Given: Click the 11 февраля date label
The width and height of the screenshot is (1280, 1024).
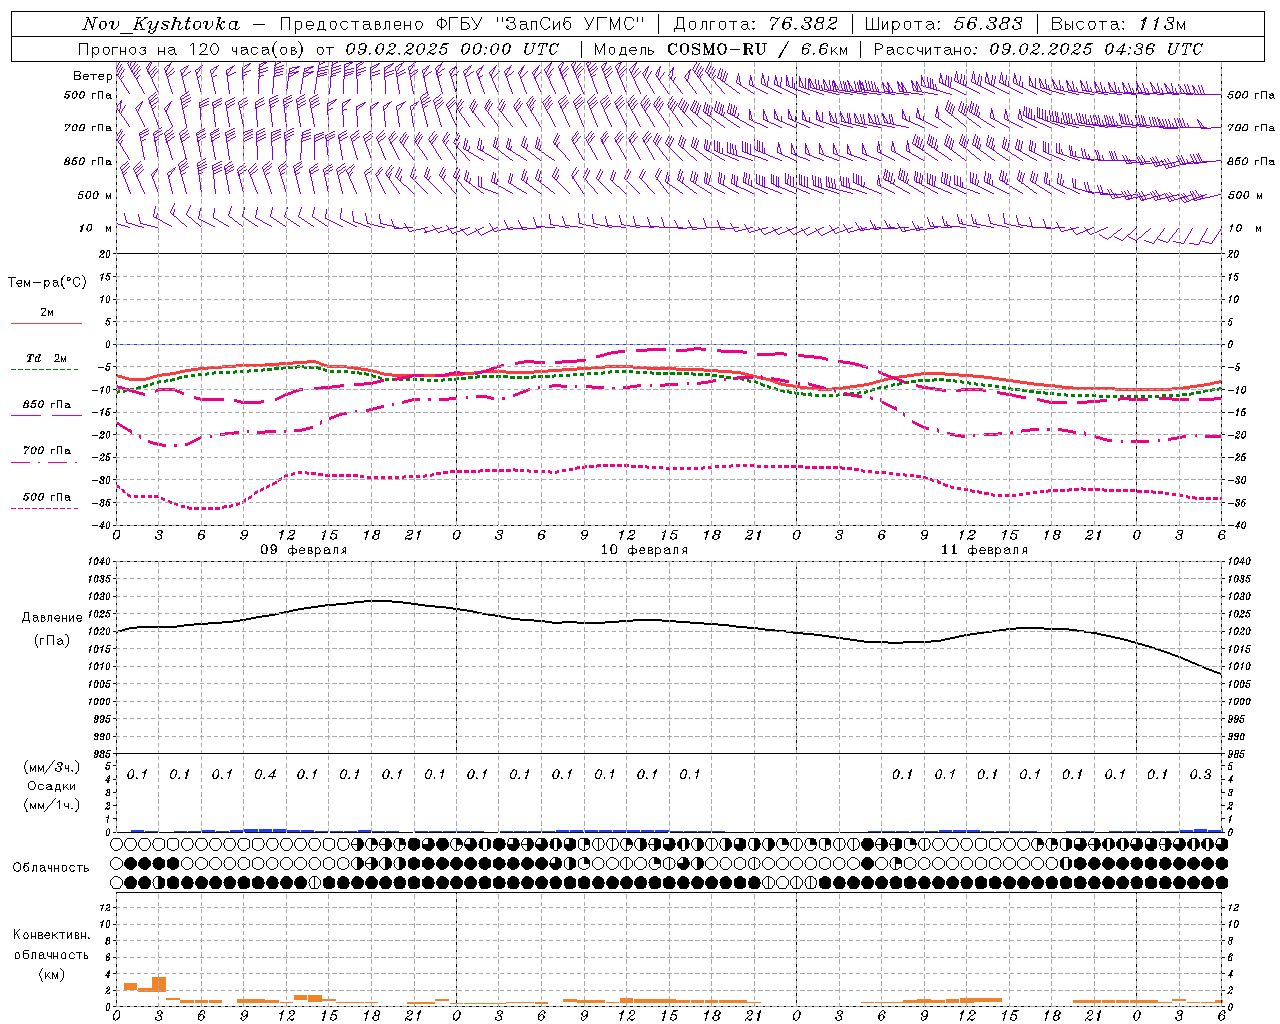Looking at the screenshot, I should [984, 550].
